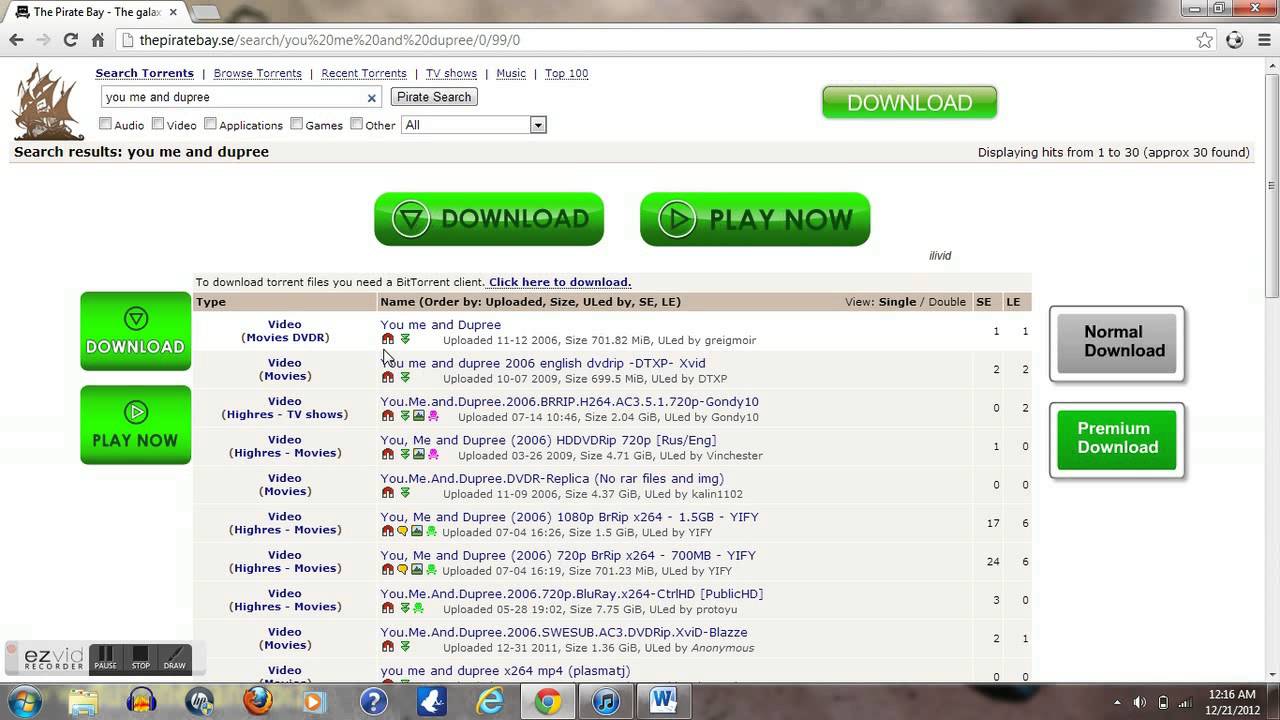
Task: Click green skull icon on the protoyu row
Action: [418, 608]
